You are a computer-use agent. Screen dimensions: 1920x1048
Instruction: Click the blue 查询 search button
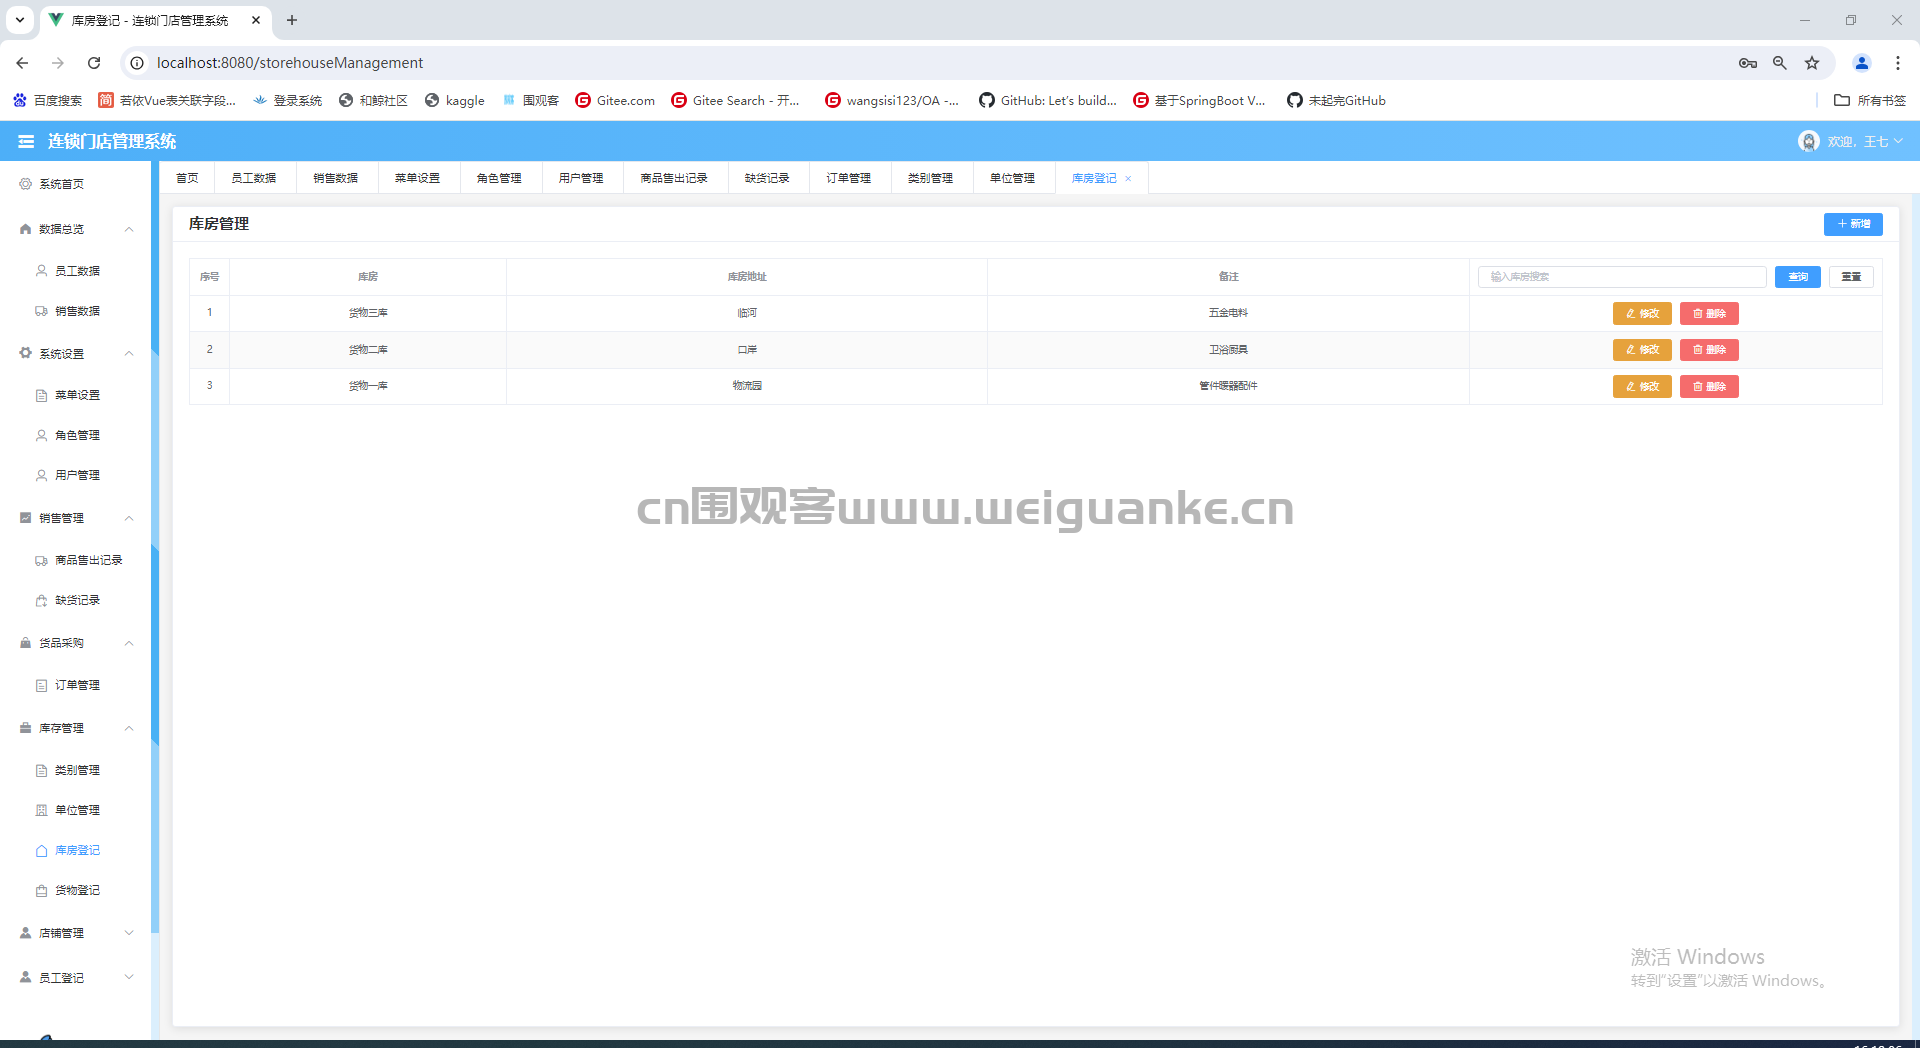pyautogui.click(x=1798, y=277)
